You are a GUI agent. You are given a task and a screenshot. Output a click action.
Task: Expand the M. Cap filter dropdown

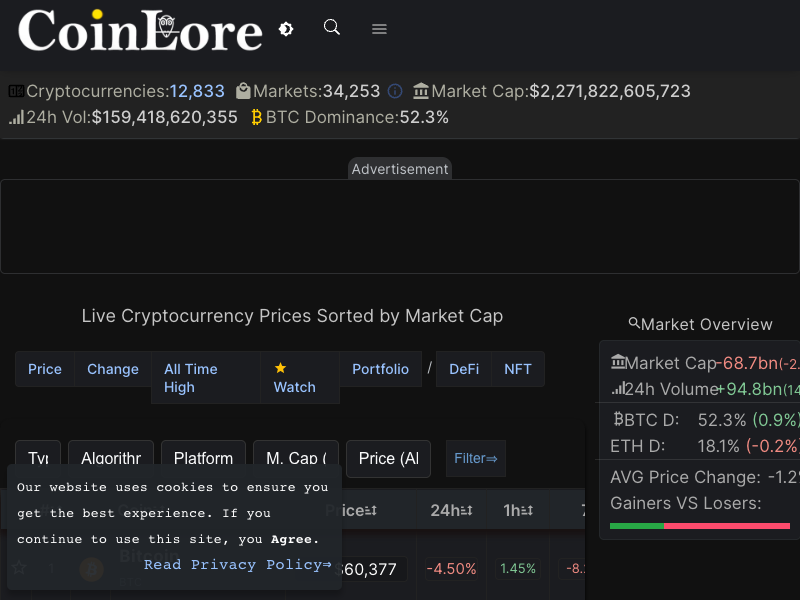296,458
